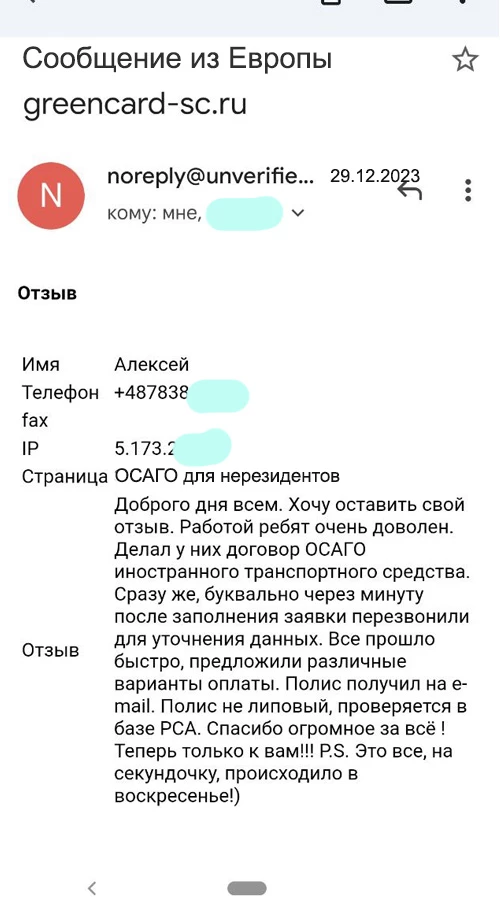
Task: Select the bold Отзыв heading
Action: click(x=47, y=293)
